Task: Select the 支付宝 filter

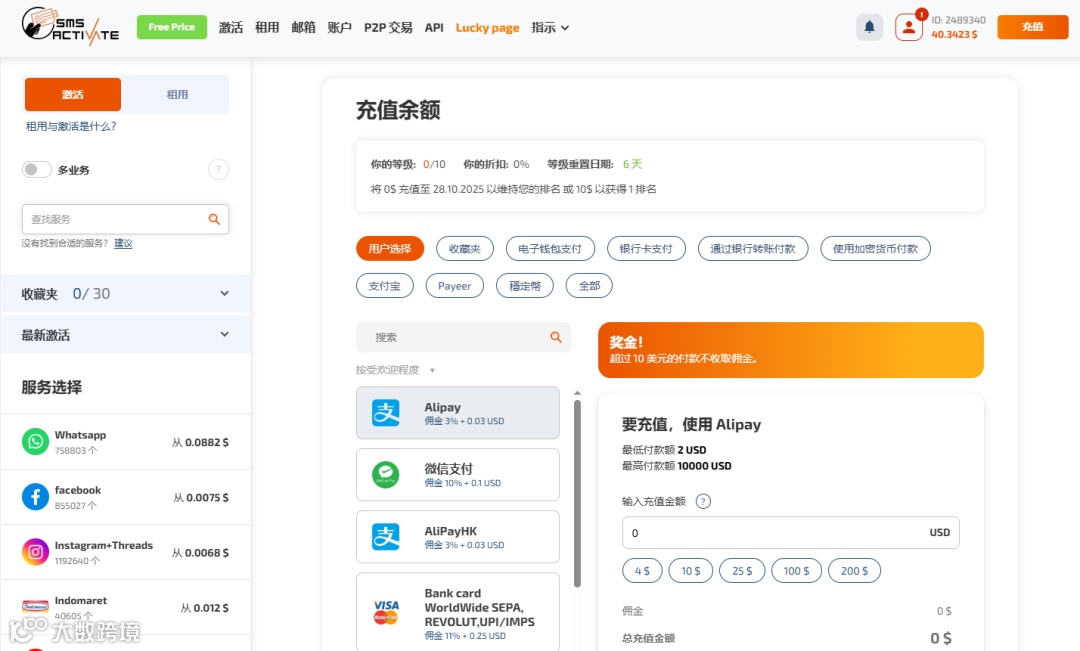Action: coord(384,286)
